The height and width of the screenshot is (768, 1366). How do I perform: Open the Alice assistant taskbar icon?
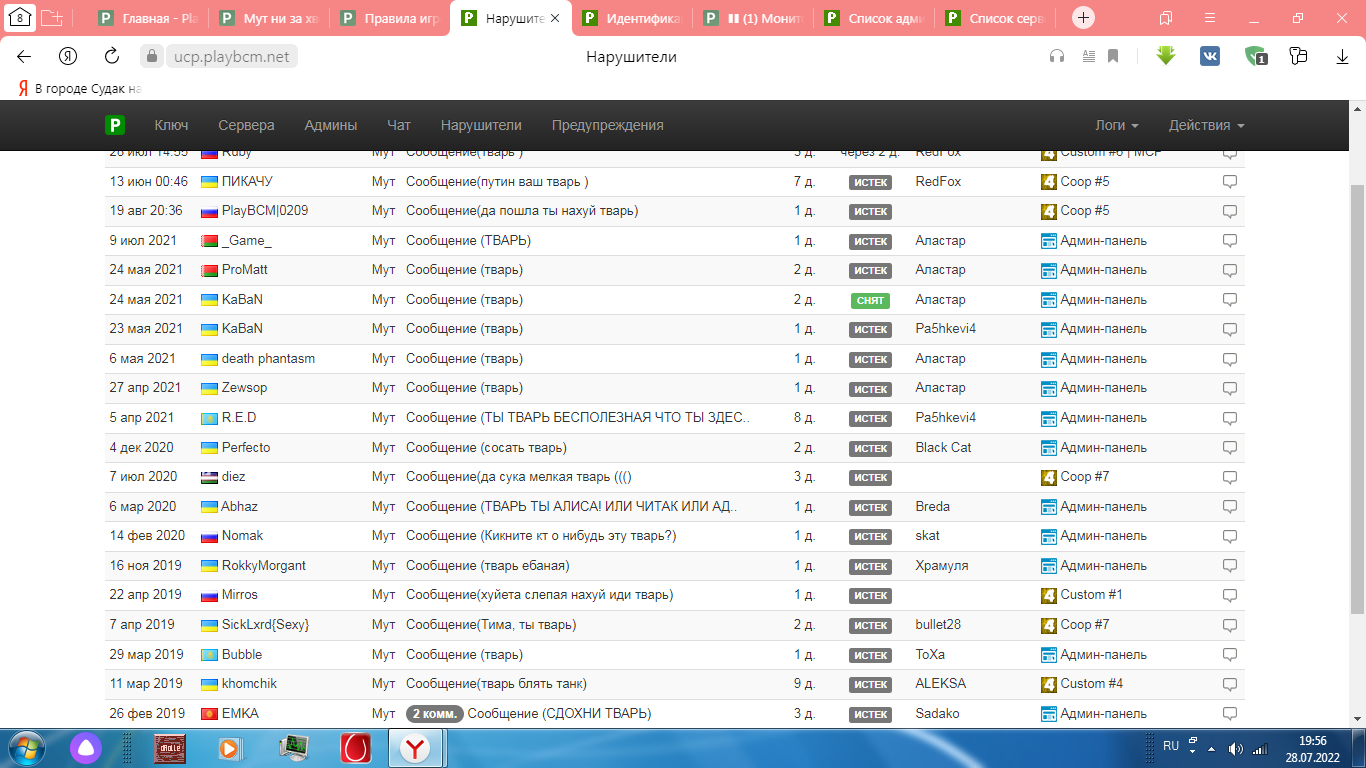tap(84, 748)
